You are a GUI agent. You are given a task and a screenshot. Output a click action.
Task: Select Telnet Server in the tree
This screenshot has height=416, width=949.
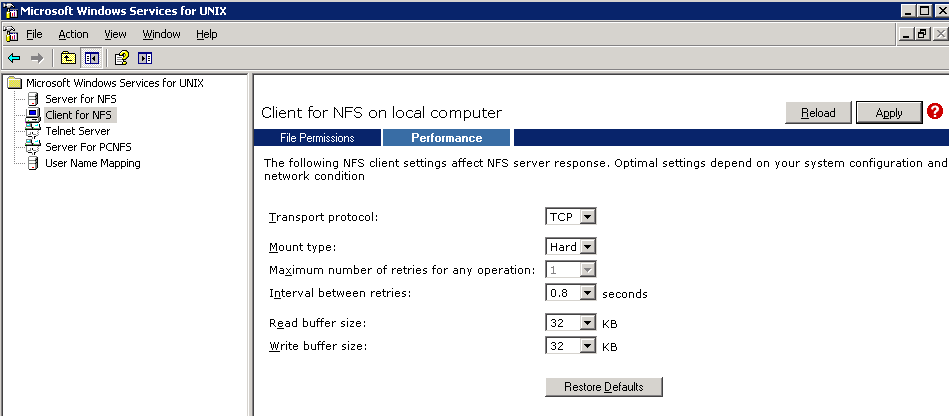(x=77, y=131)
